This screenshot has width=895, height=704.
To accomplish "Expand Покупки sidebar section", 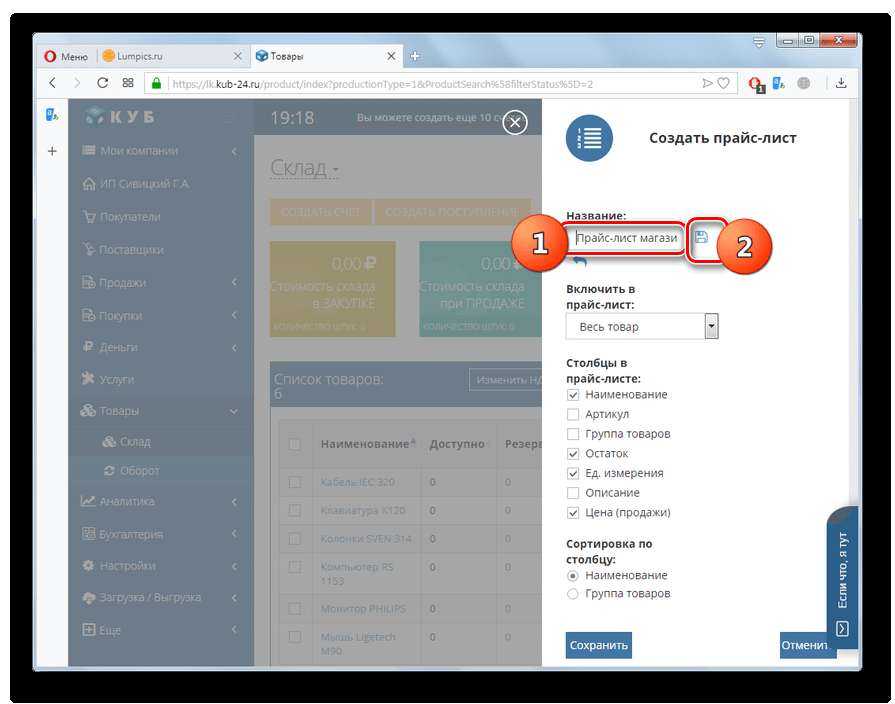I will click(161, 315).
